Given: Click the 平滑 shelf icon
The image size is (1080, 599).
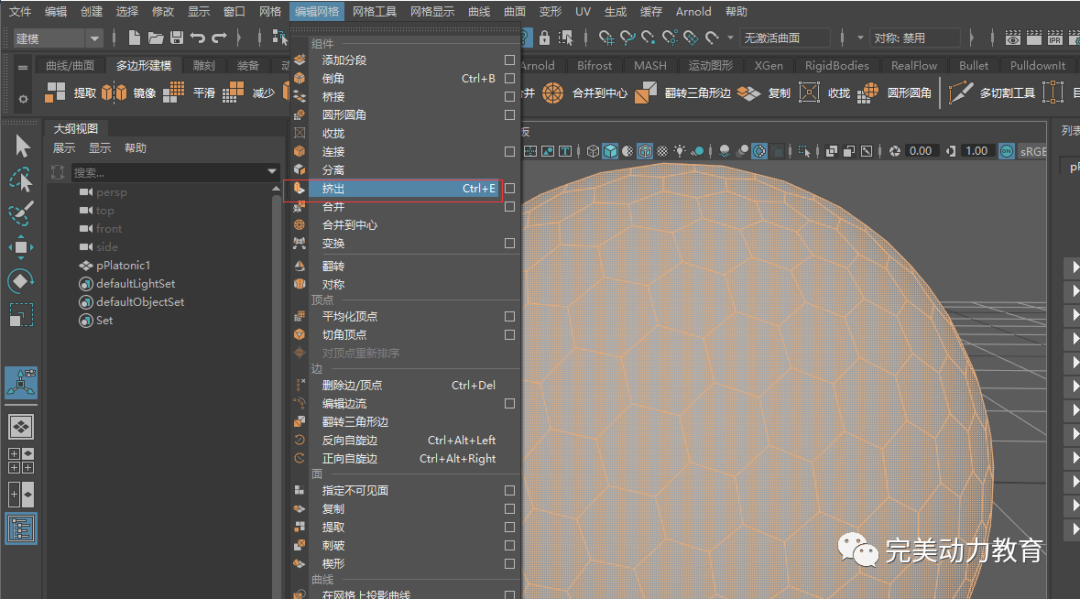Looking at the screenshot, I should pyautogui.click(x=174, y=92).
